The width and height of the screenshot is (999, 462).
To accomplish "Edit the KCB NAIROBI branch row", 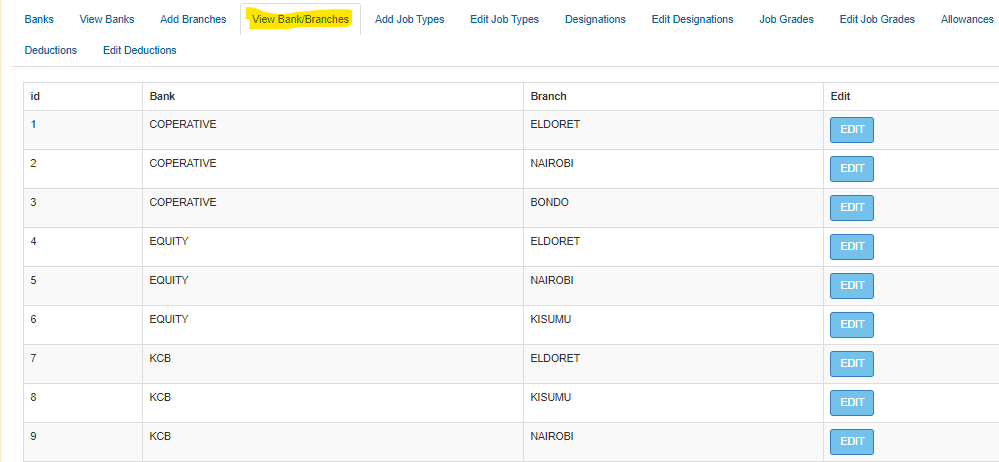I will point(851,442).
